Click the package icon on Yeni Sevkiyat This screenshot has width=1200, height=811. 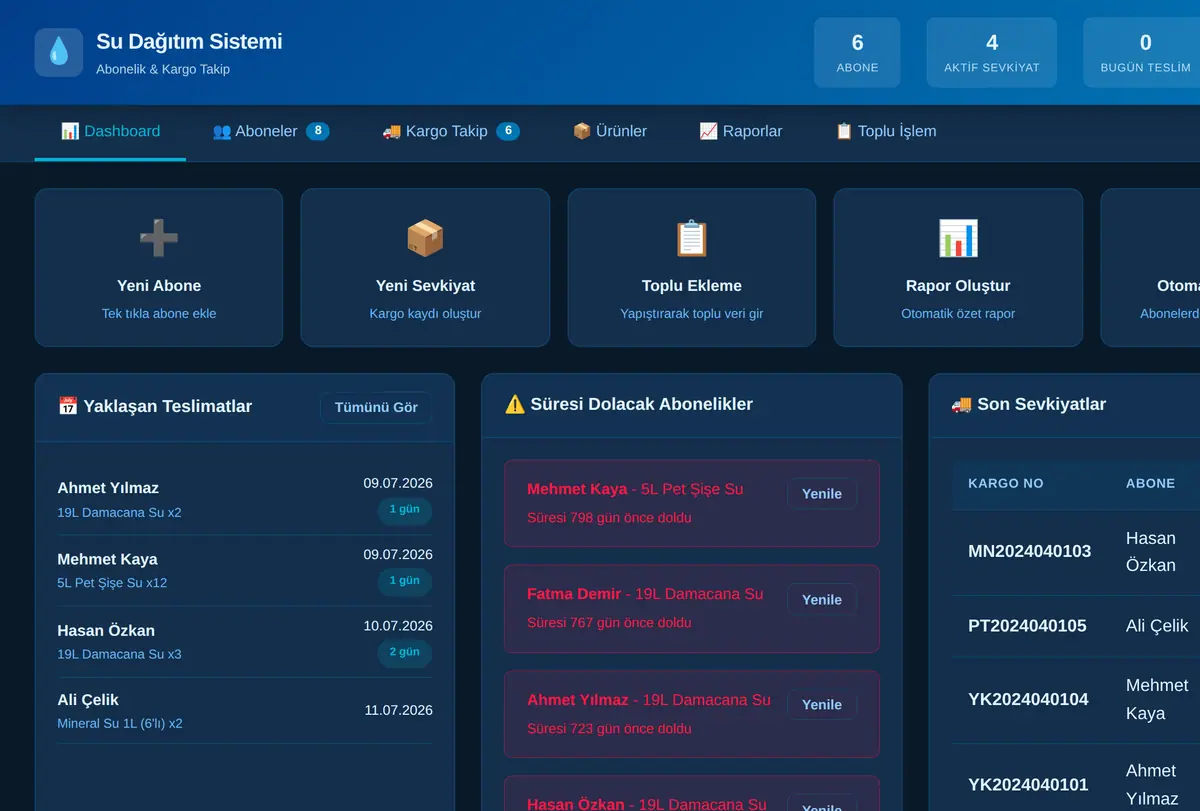[425, 238]
